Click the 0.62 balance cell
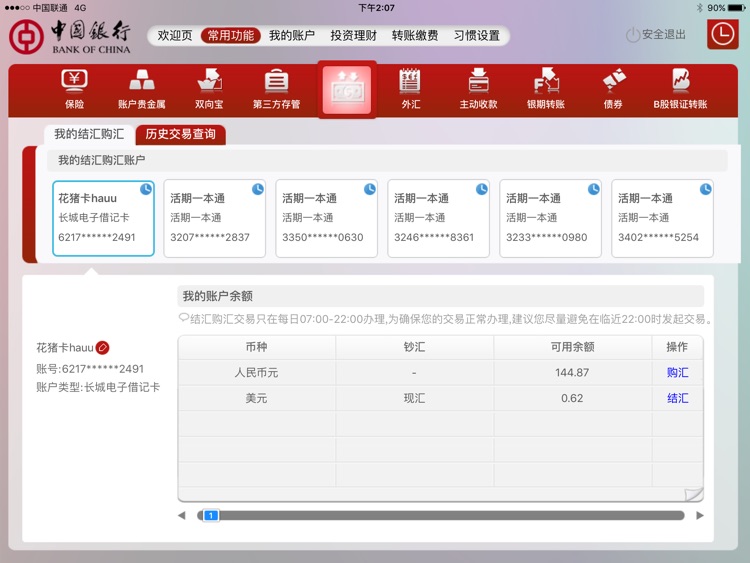 click(x=572, y=398)
